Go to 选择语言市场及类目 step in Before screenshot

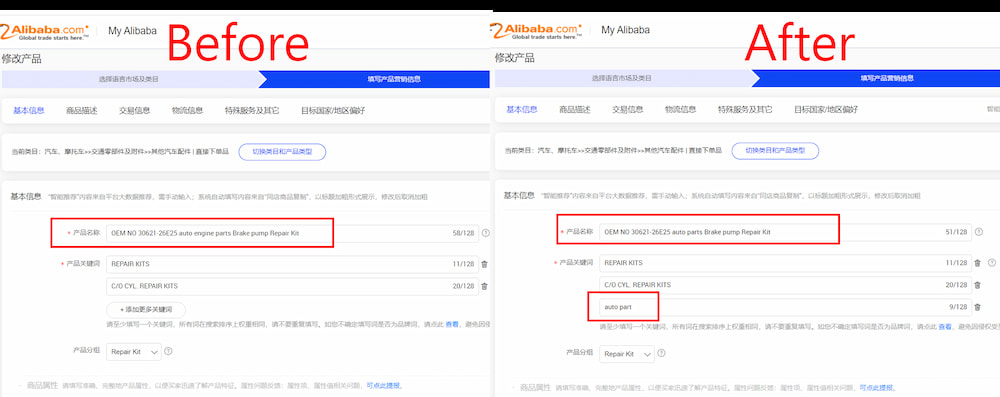click(129, 79)
